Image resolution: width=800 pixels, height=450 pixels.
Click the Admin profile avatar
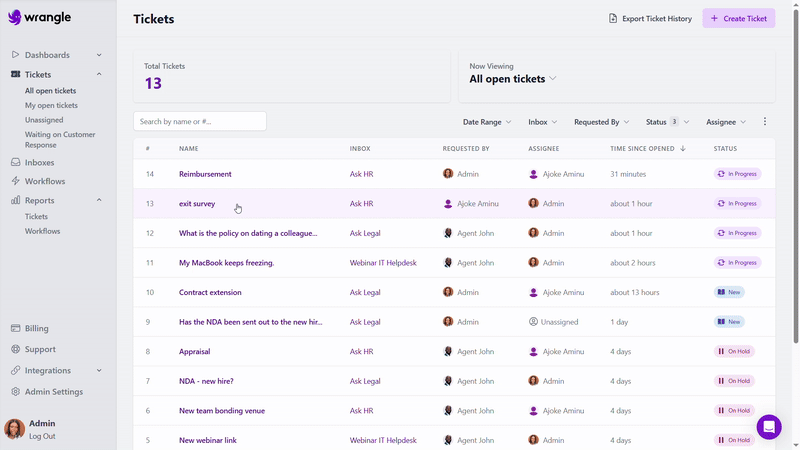click(x=15, y=429)
